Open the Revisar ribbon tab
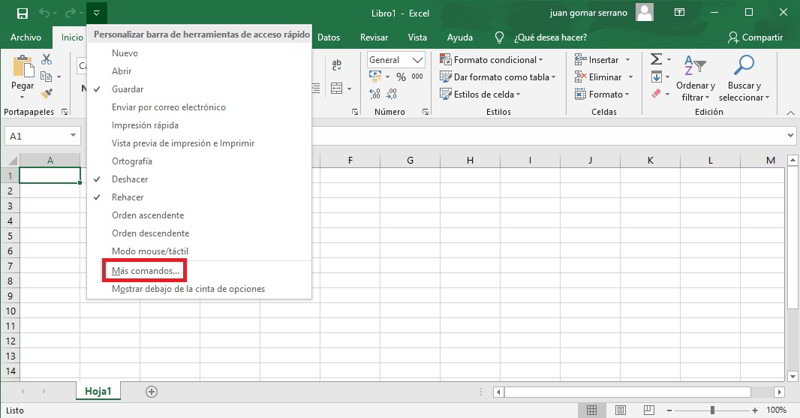The width and height of the screenshot is (800, 418). point(373,37)
